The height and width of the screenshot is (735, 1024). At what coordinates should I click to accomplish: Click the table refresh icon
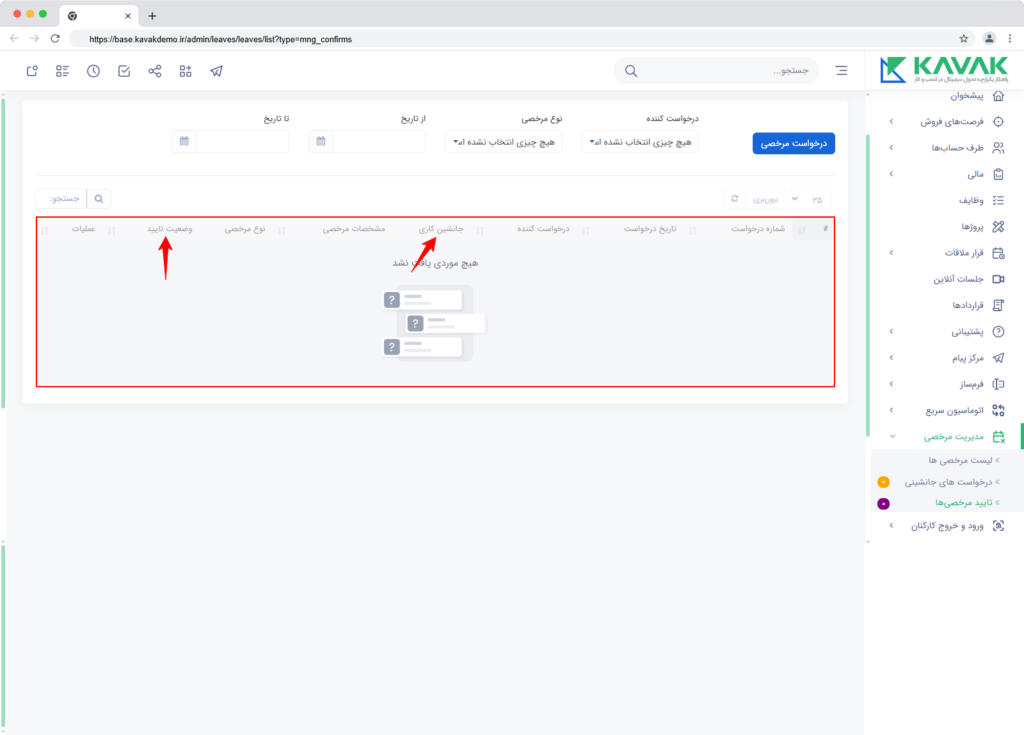click(735, 199)
